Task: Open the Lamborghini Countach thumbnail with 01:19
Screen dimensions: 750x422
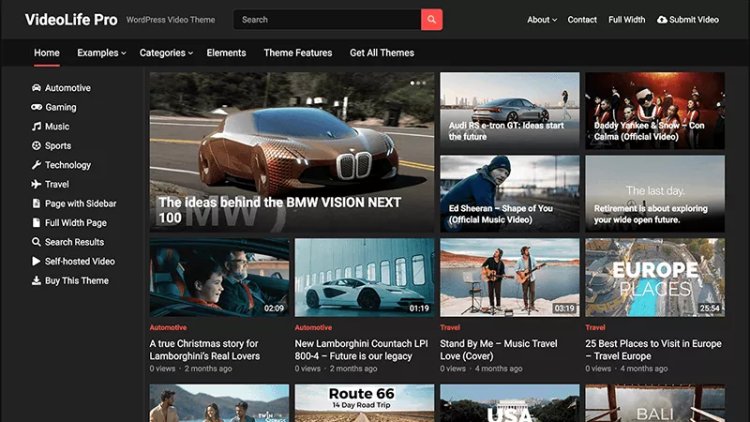Action: pyautogui.click(x=364, y=278)
